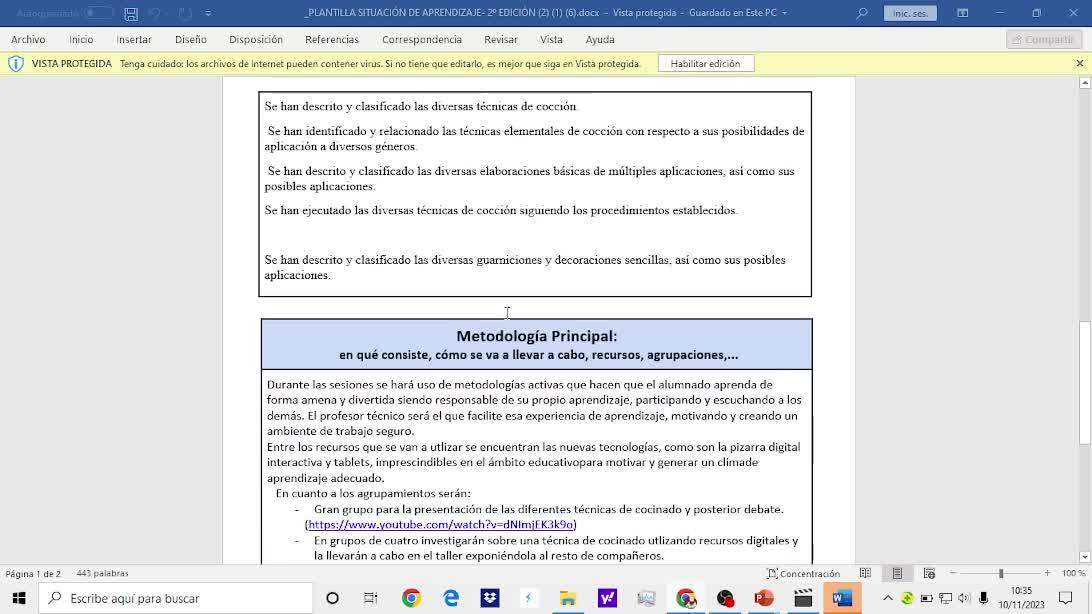The image size is (1092, 614).
Task: Open PowerPoint from the taskbar
Action: tap(764, 598)
